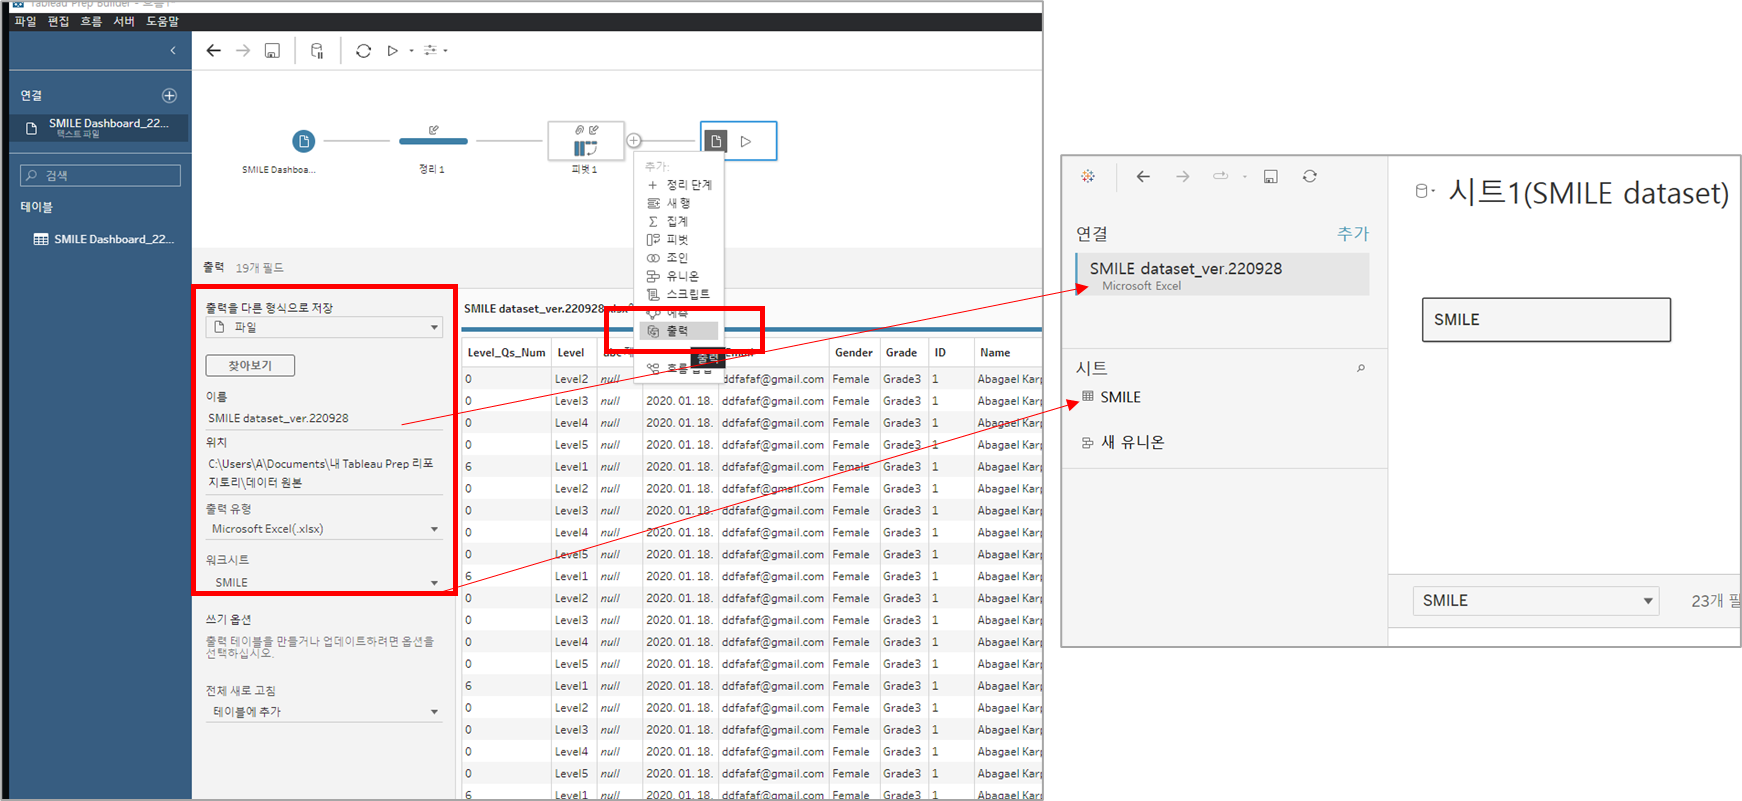Click the output name field SMILE dataset_ver.220928

(324, 418)
